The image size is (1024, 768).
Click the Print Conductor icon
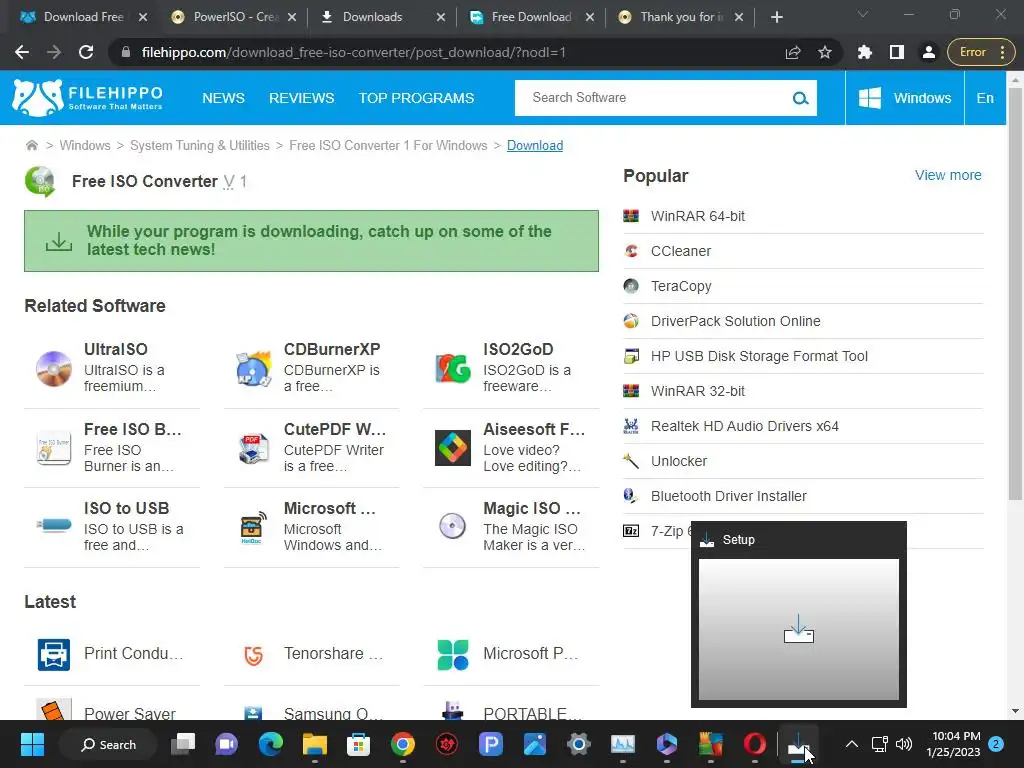[54, 654]
